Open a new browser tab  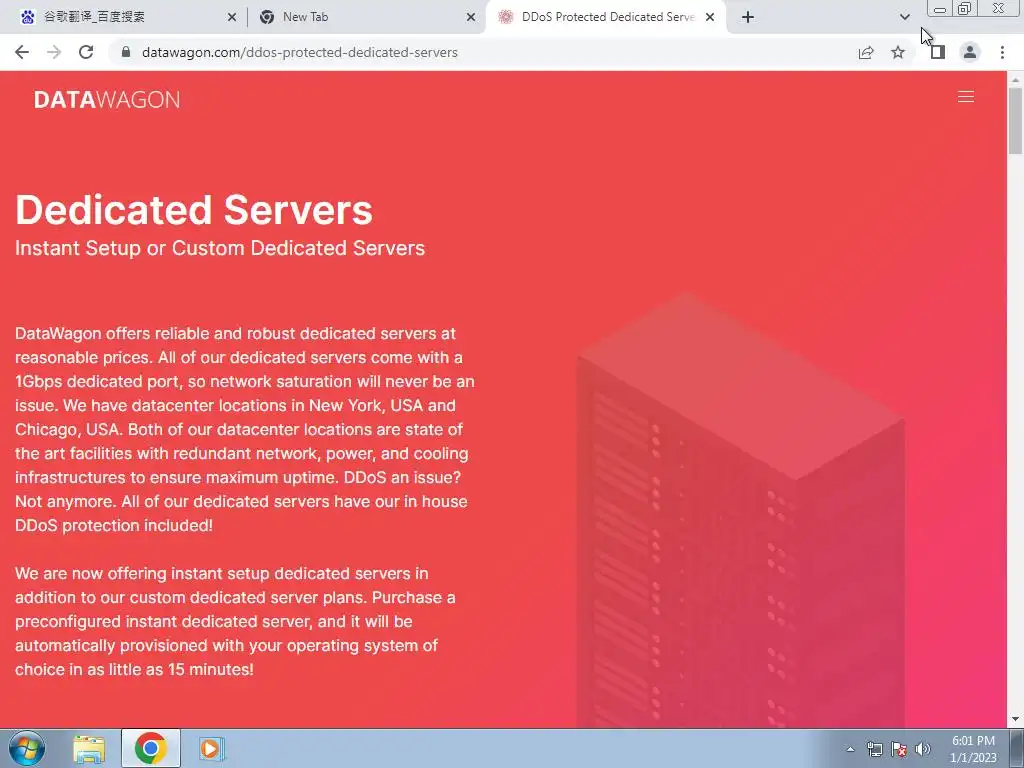[748, 17]
